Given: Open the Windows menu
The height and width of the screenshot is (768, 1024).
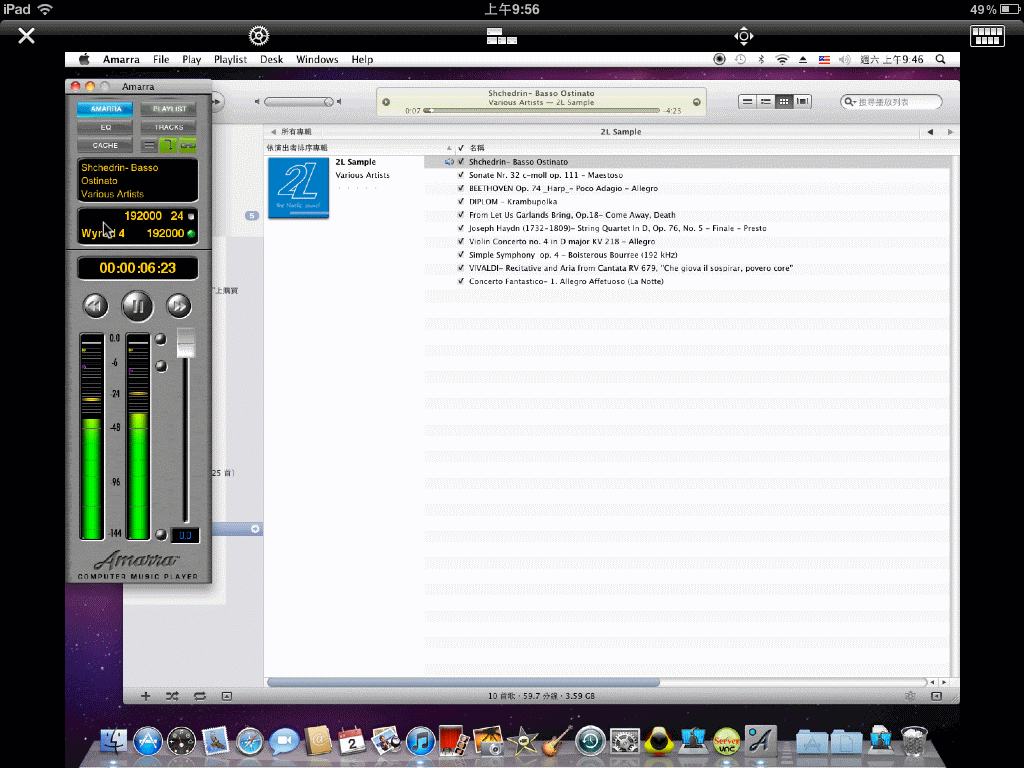Looking at the screenshot, I should tap(317, 59).
